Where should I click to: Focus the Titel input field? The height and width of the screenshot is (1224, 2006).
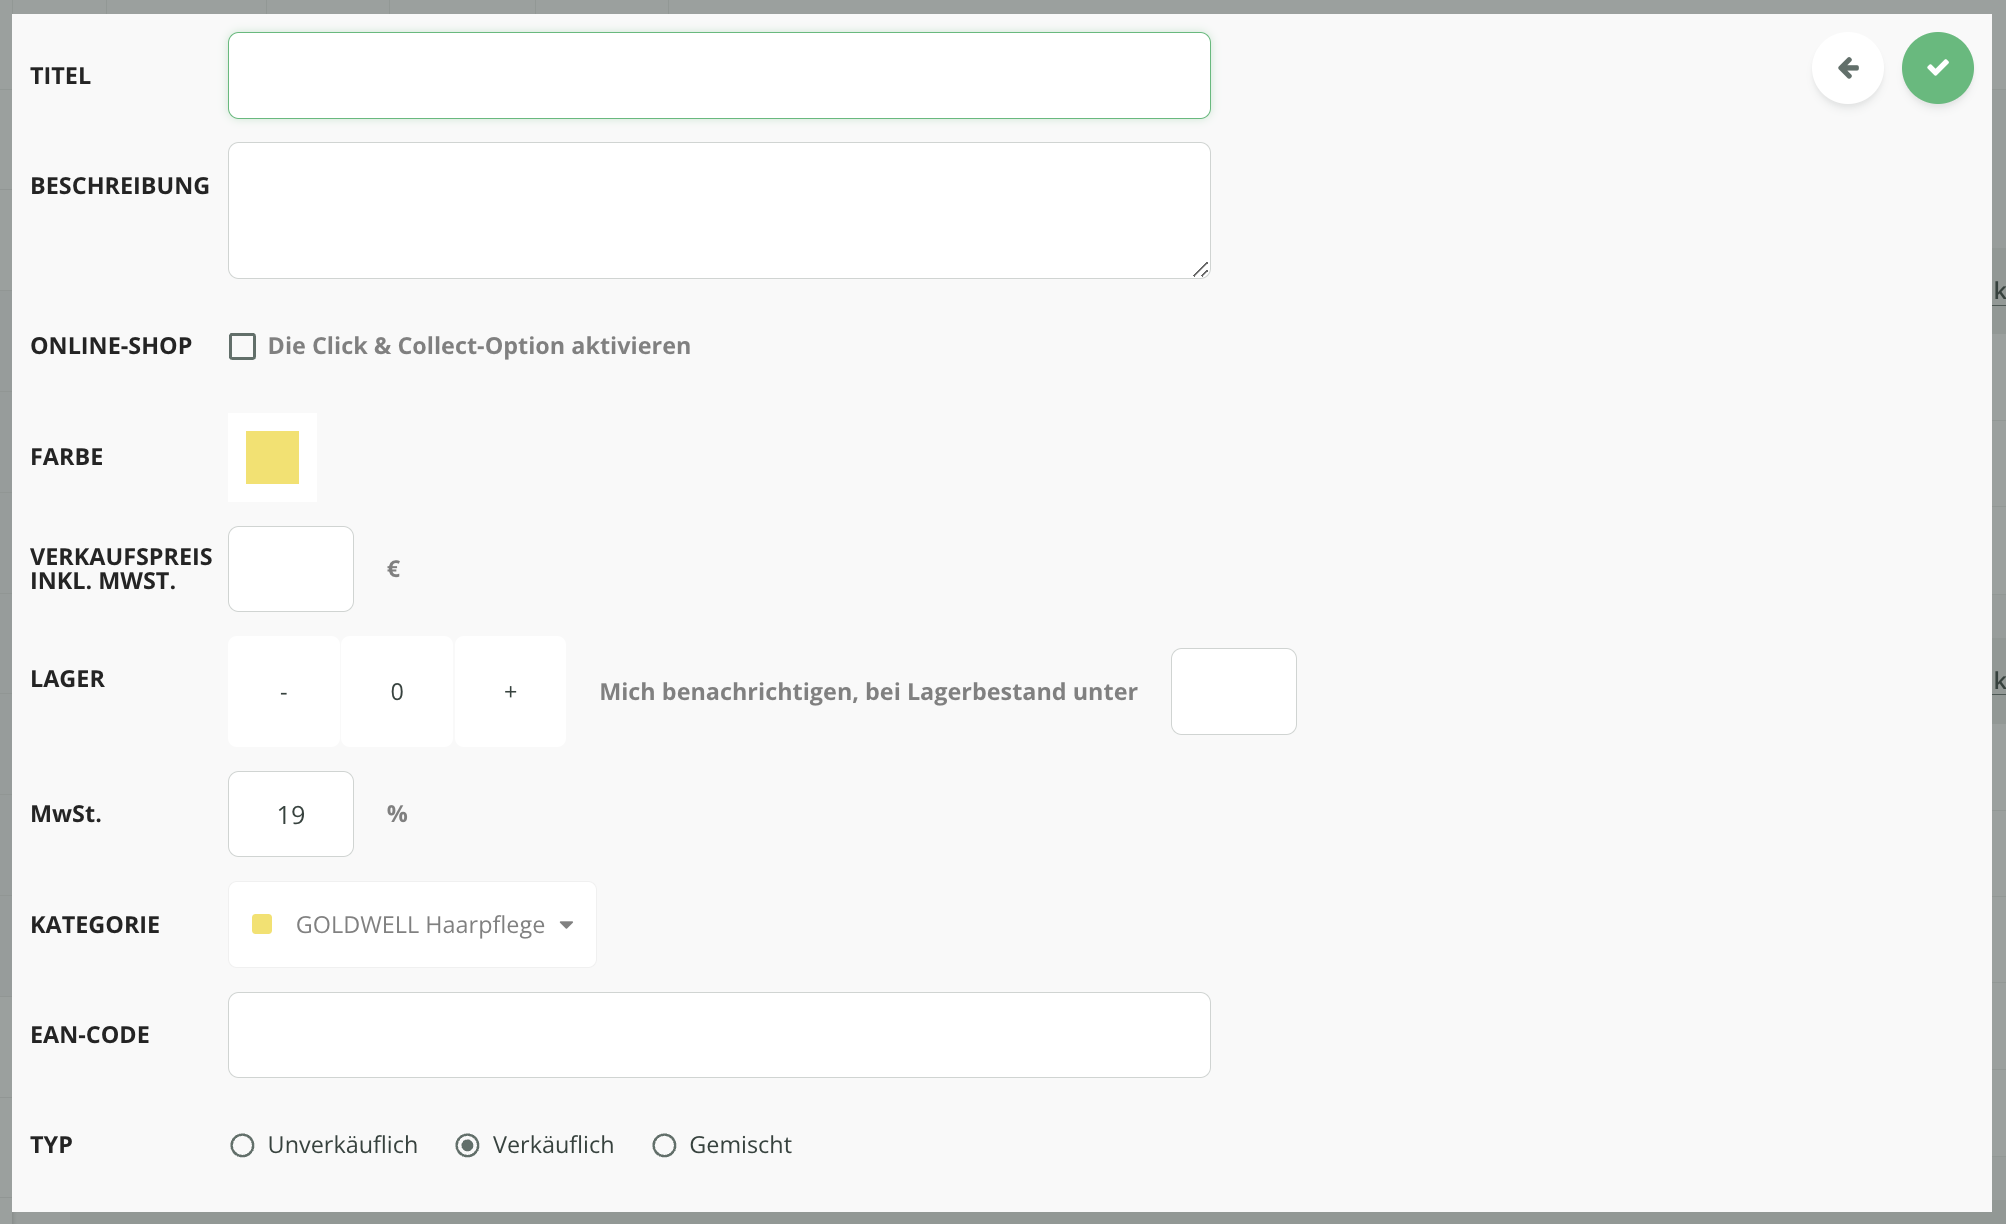[x=719, y=76]
